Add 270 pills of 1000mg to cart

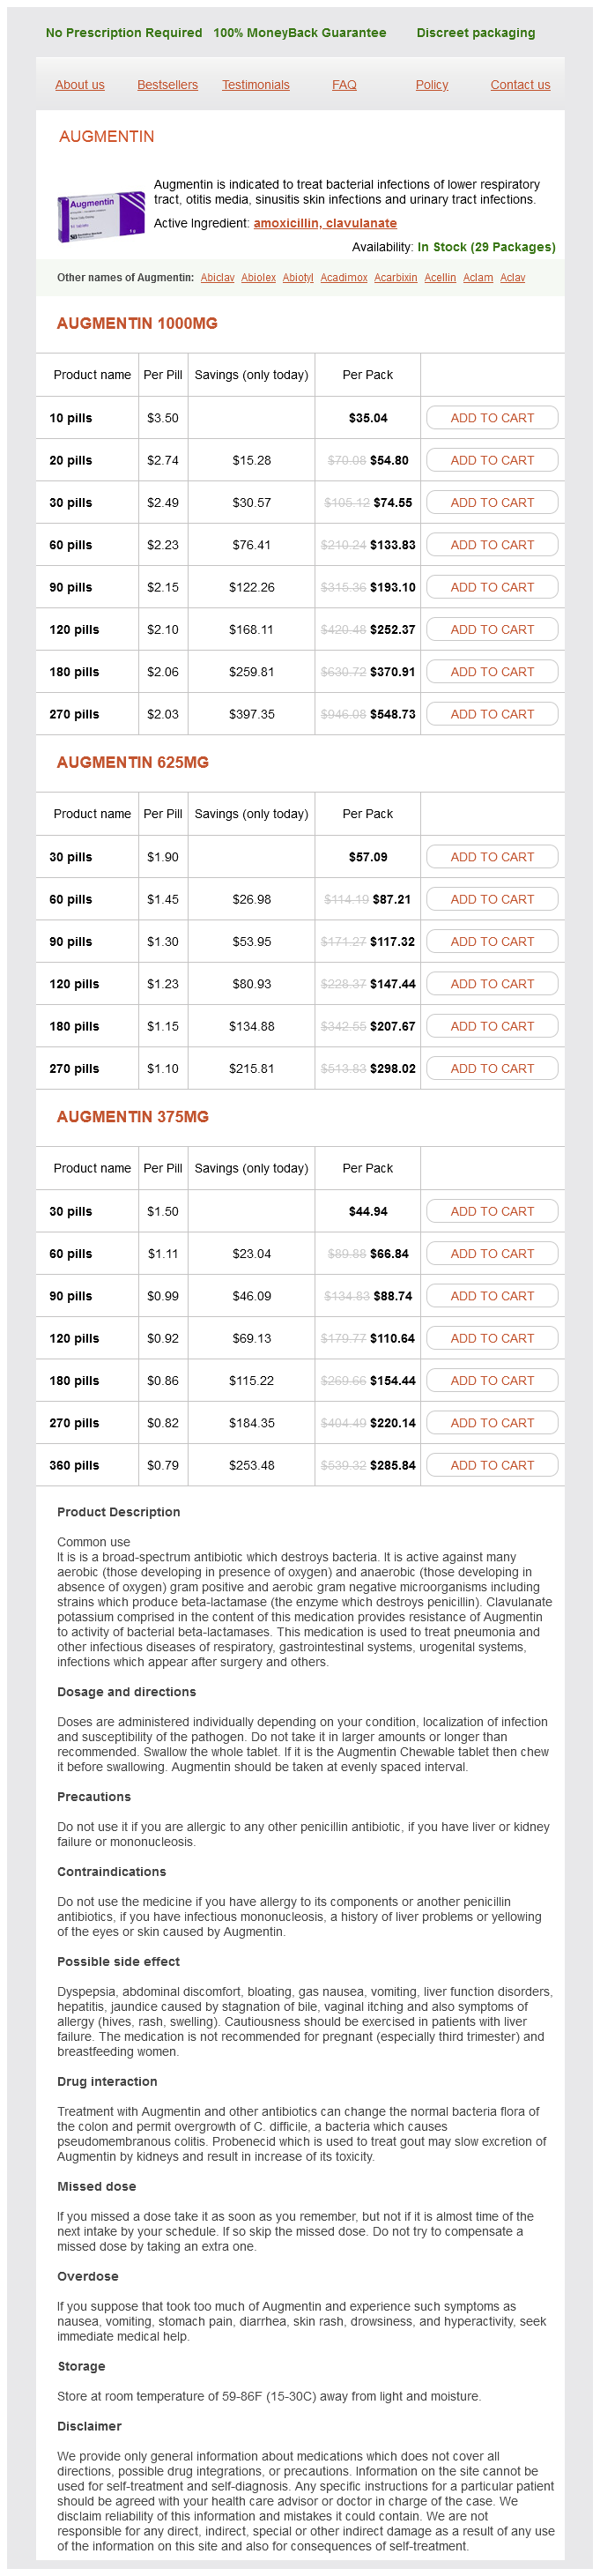coord(492,714)
